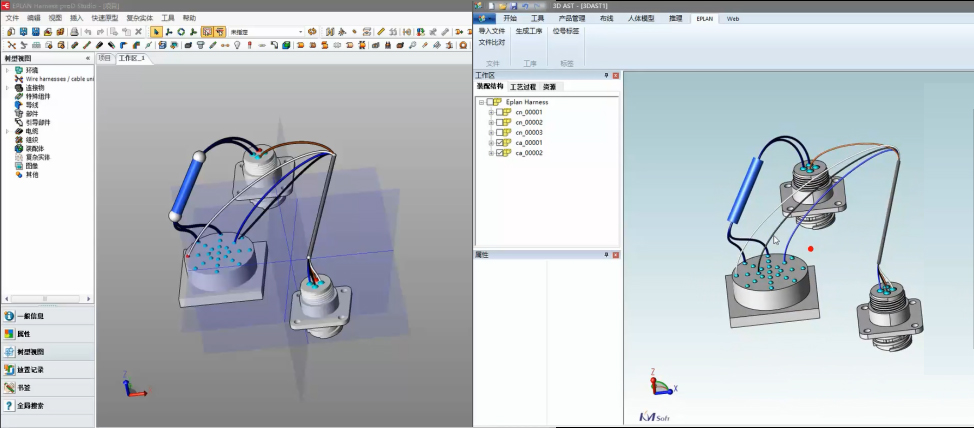Open the 布线 ribbon tab
The image size is (974, 428).
(x=606, y=18)
